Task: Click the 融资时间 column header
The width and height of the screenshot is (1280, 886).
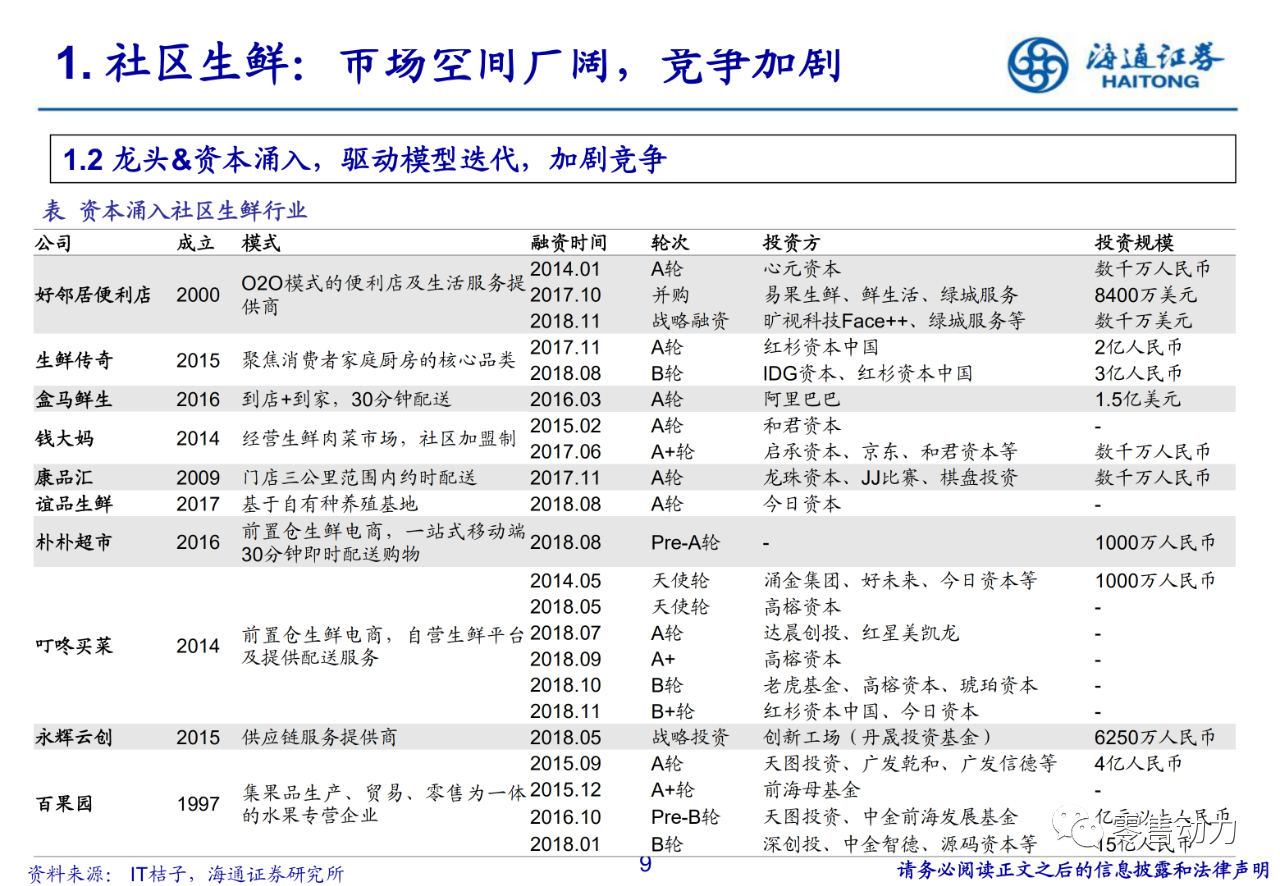Action: [568, 243]
